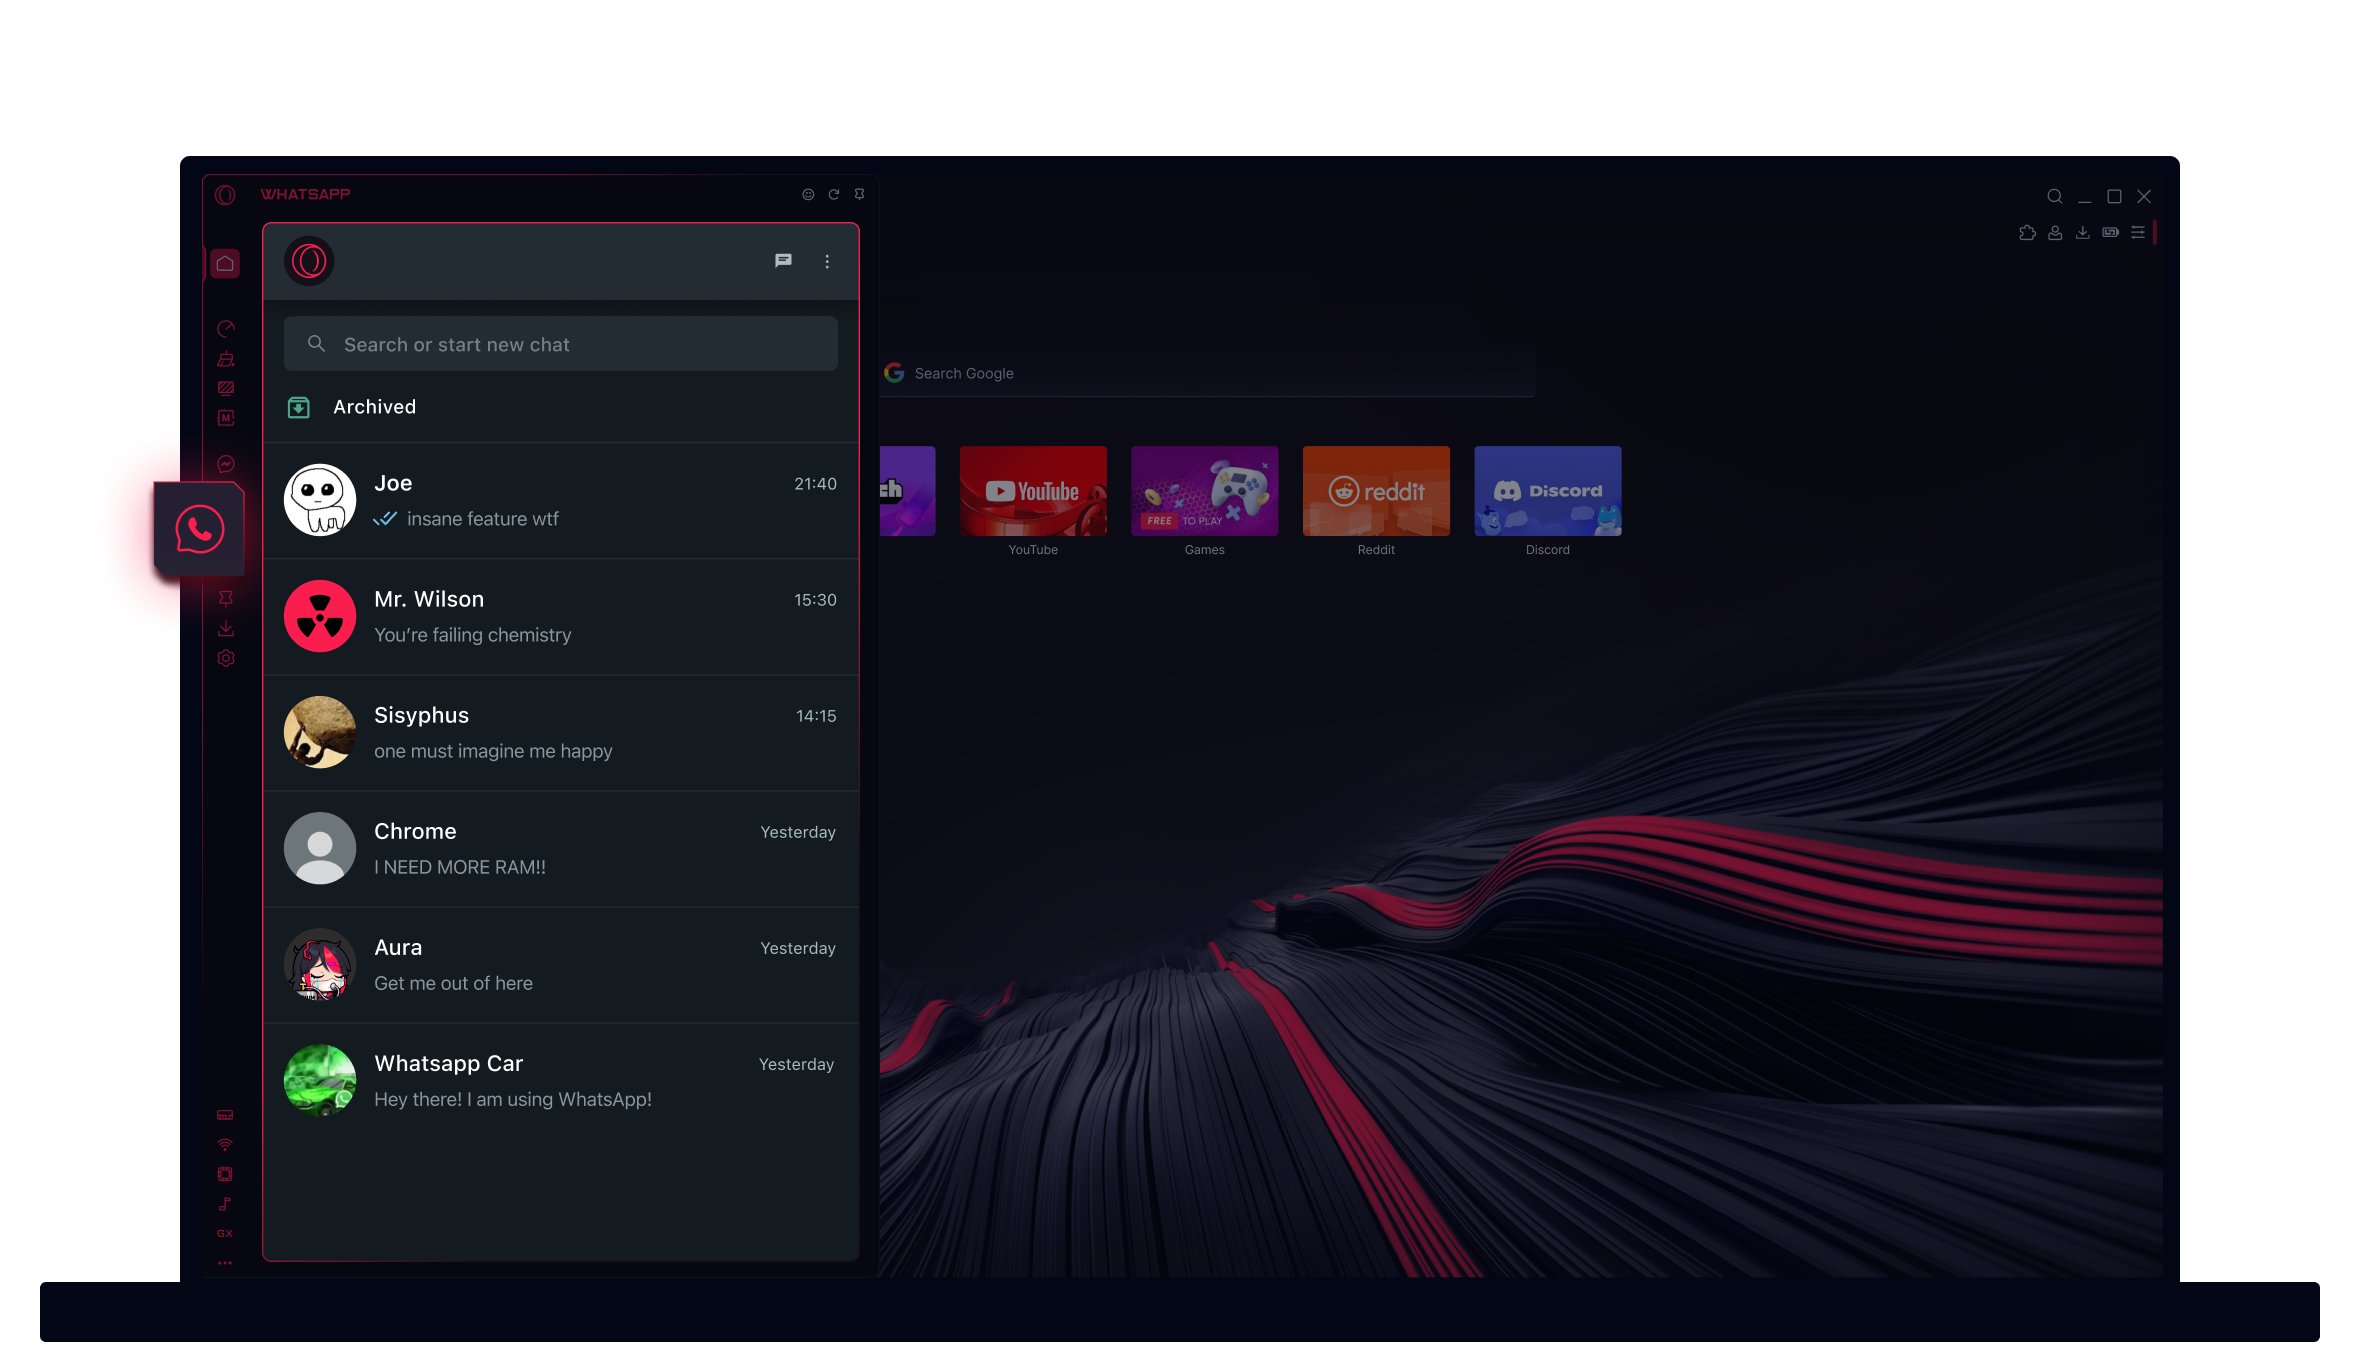Reload the WhatsApp panel
The image size is (2360, 1364).
click(834, 195)
